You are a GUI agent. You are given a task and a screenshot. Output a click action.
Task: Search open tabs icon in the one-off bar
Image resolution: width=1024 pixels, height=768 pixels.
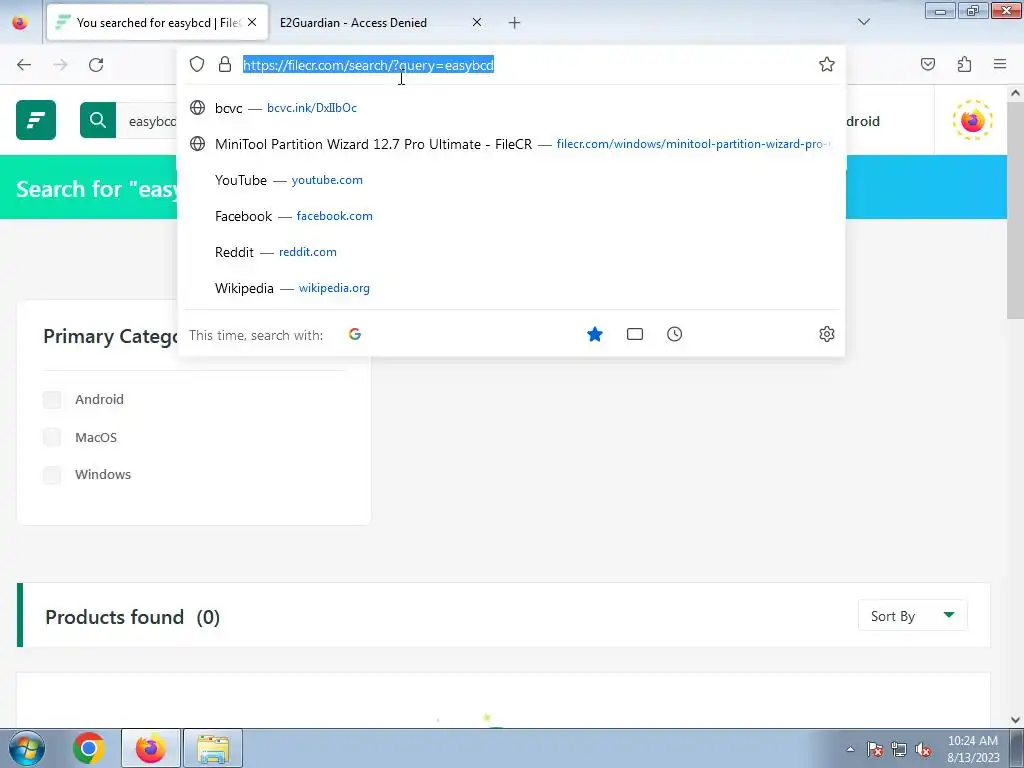coord(635,334)
